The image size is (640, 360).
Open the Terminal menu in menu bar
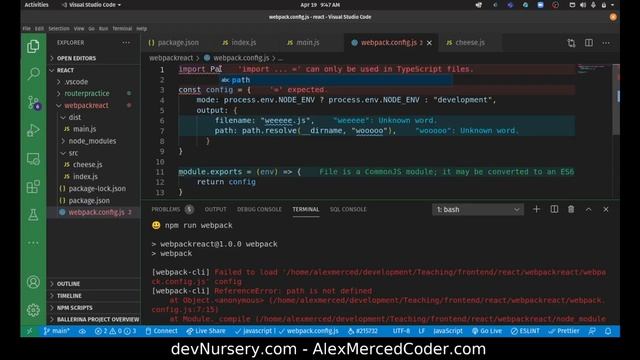point(122,29)
